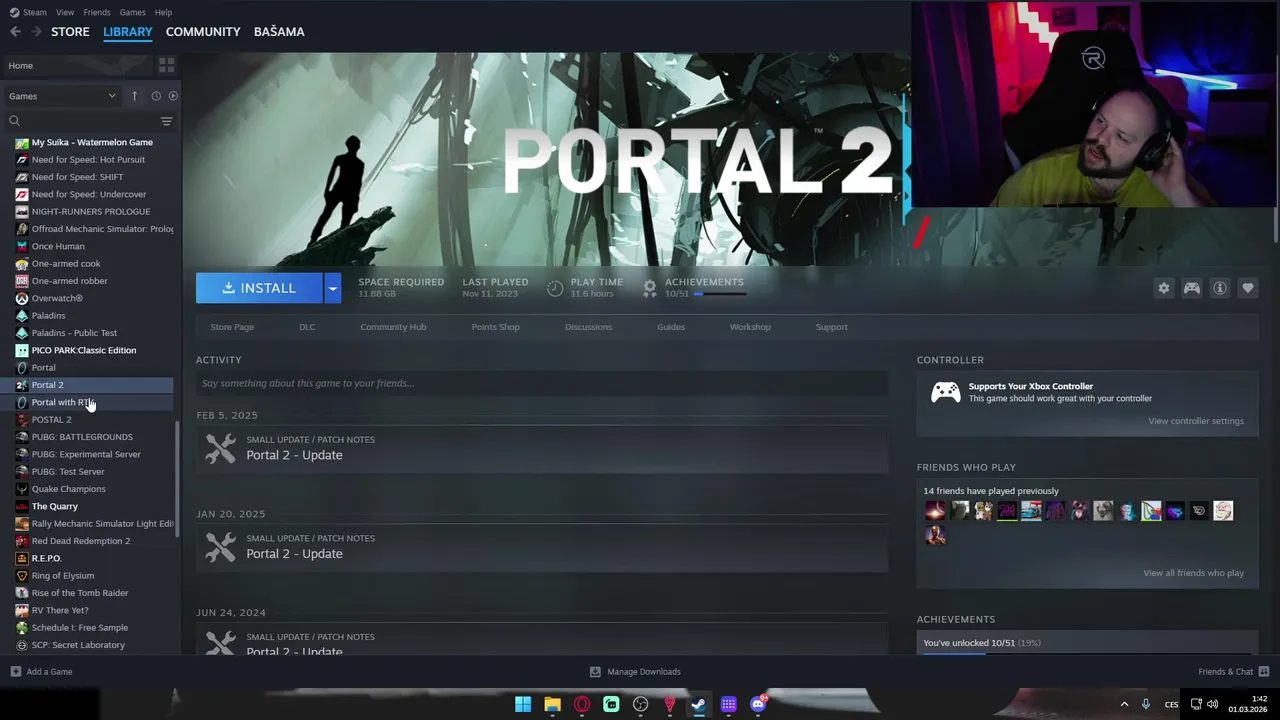Click View all friends who play
The width and height of the screenshot is (1280, 720).
1193,573
